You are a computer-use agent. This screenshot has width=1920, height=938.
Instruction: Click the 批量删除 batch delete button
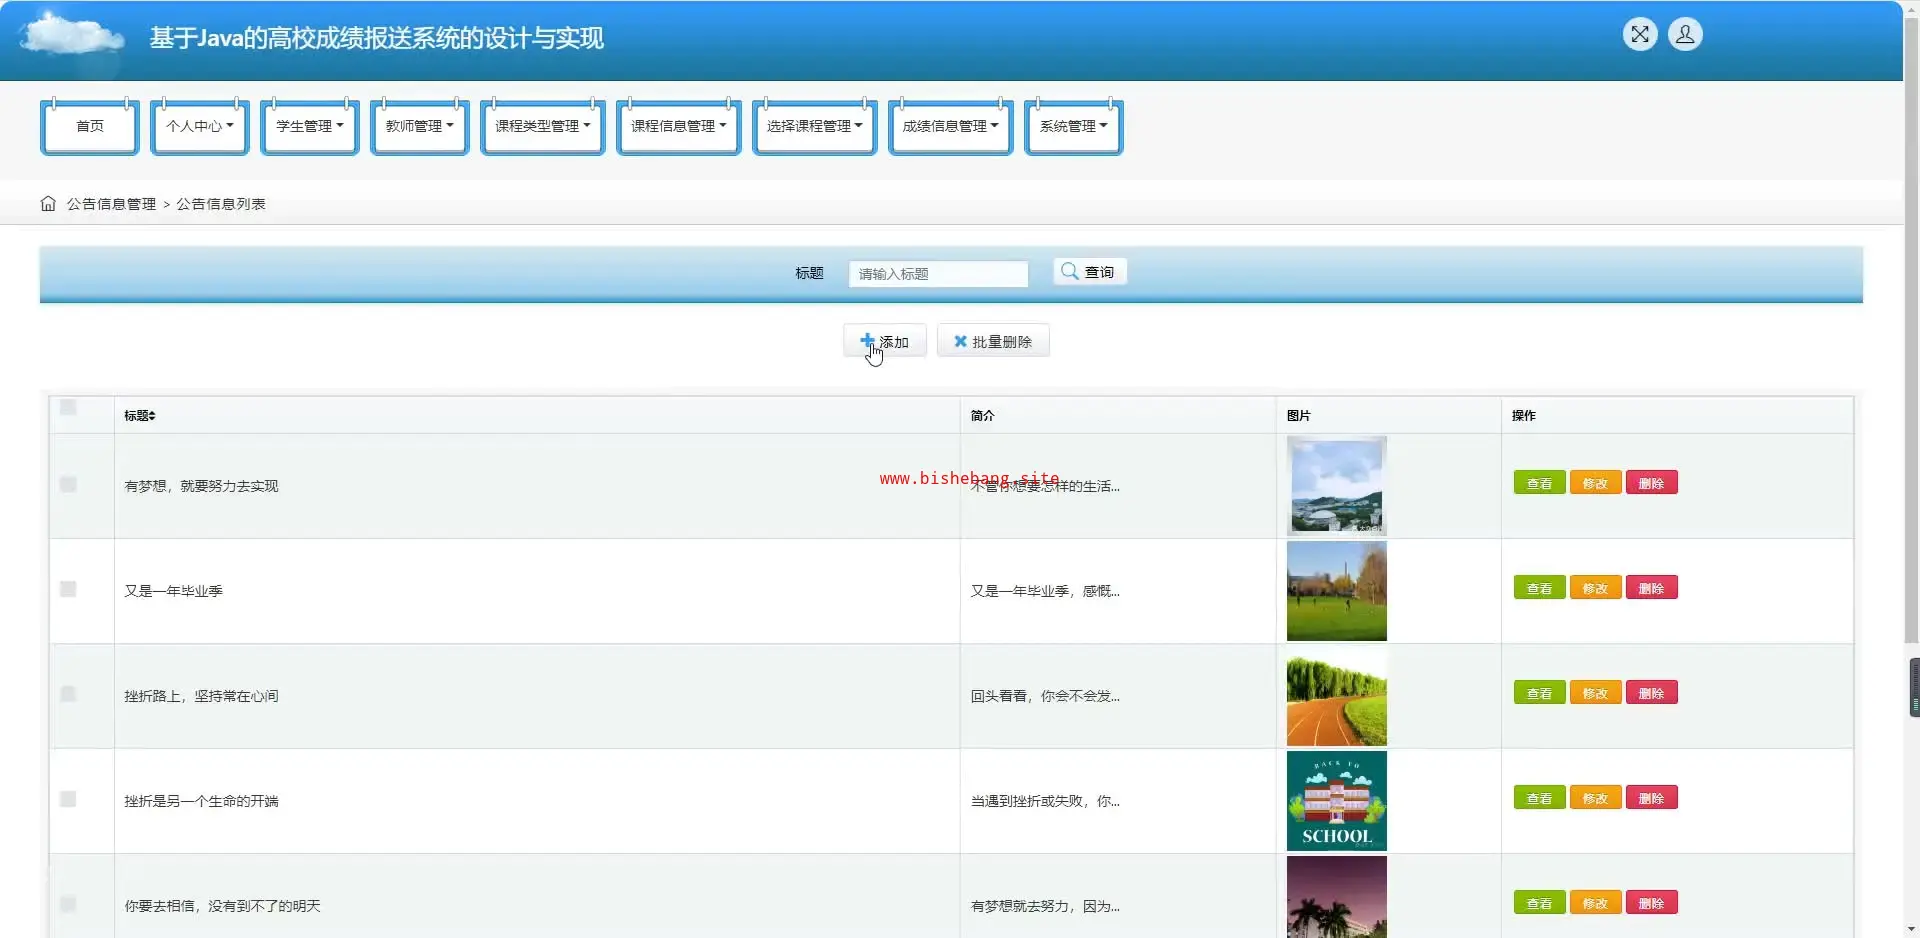coord(992,342)
